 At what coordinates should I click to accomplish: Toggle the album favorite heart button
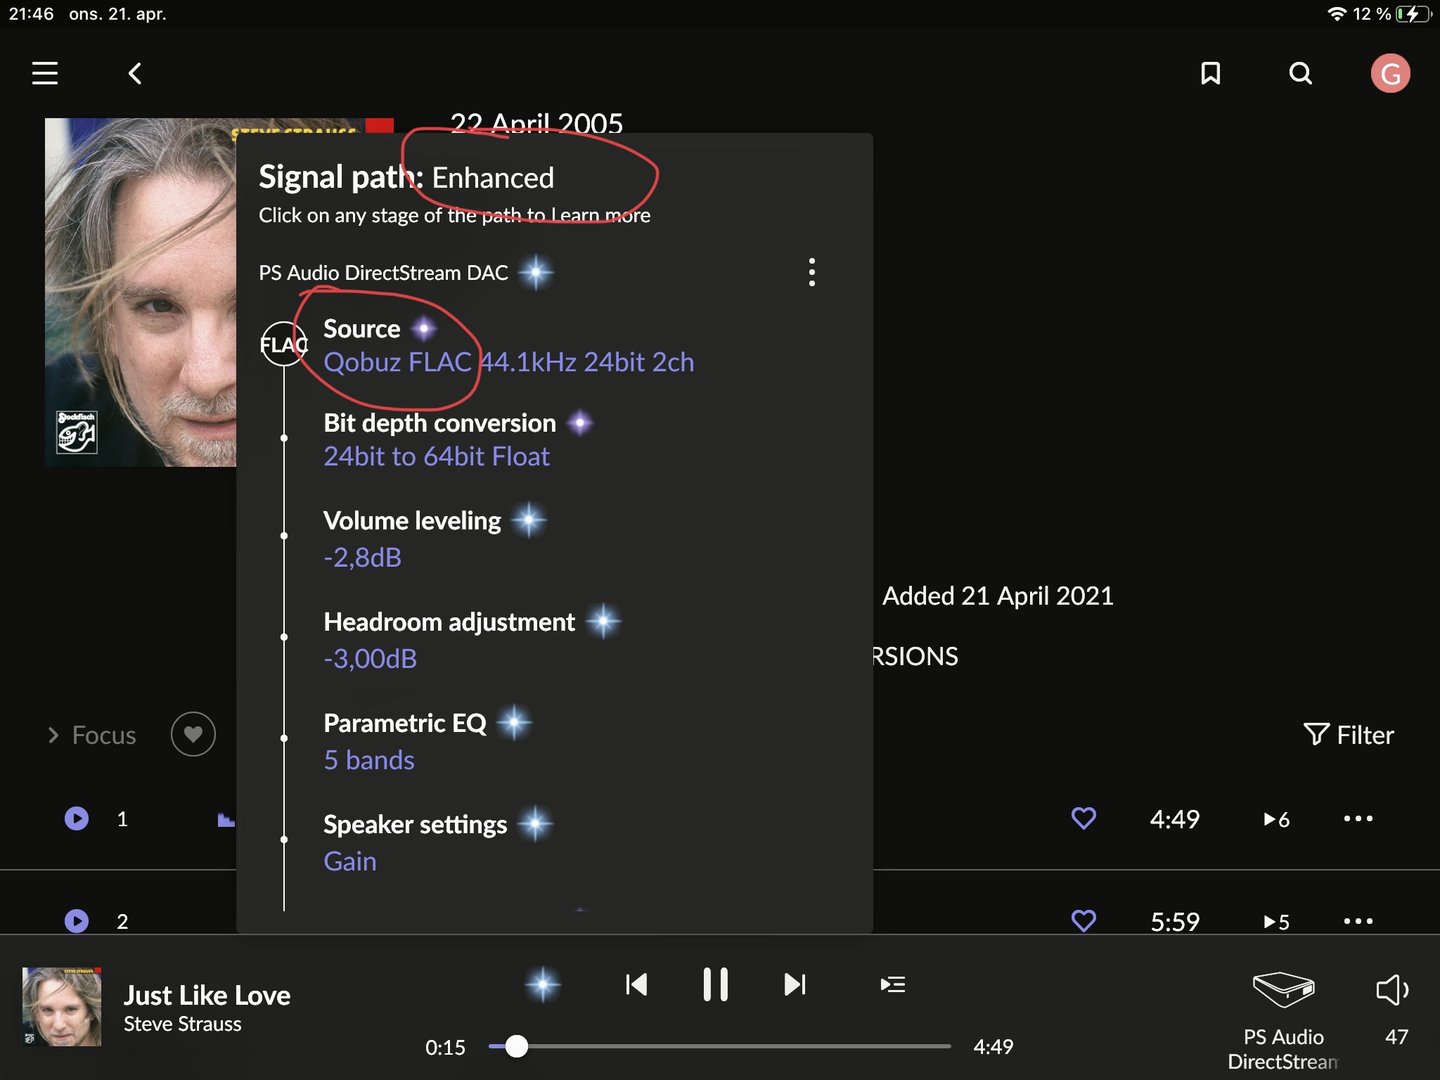click(193, 735)
